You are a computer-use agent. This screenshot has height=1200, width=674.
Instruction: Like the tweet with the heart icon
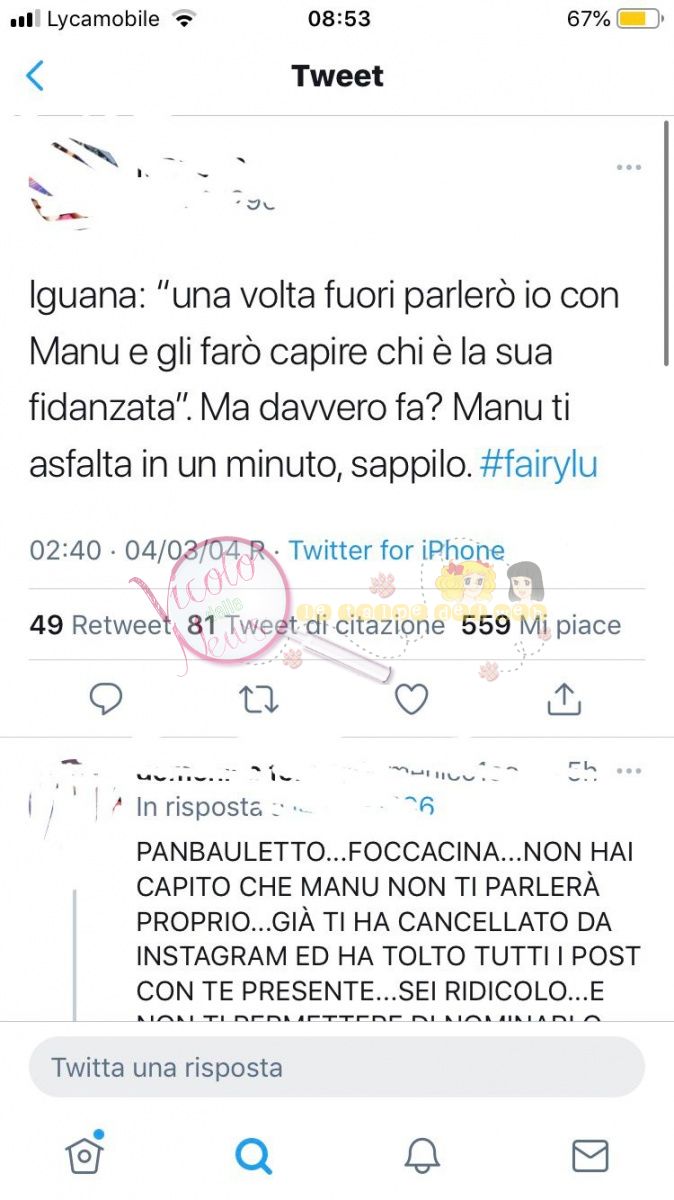click(x=411, y=699)
